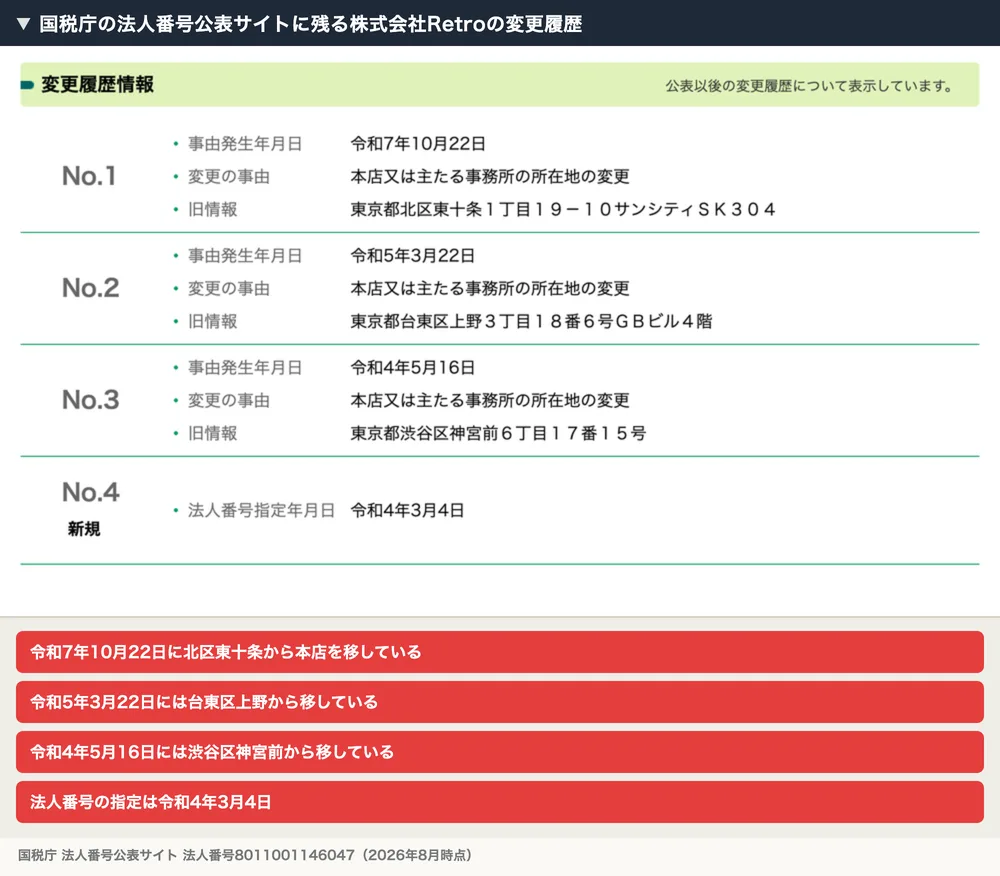Click the 旧情報 label in No.1
This screenshot has width=1000, height=876.
pyautogui.click(x=212, y=209)
